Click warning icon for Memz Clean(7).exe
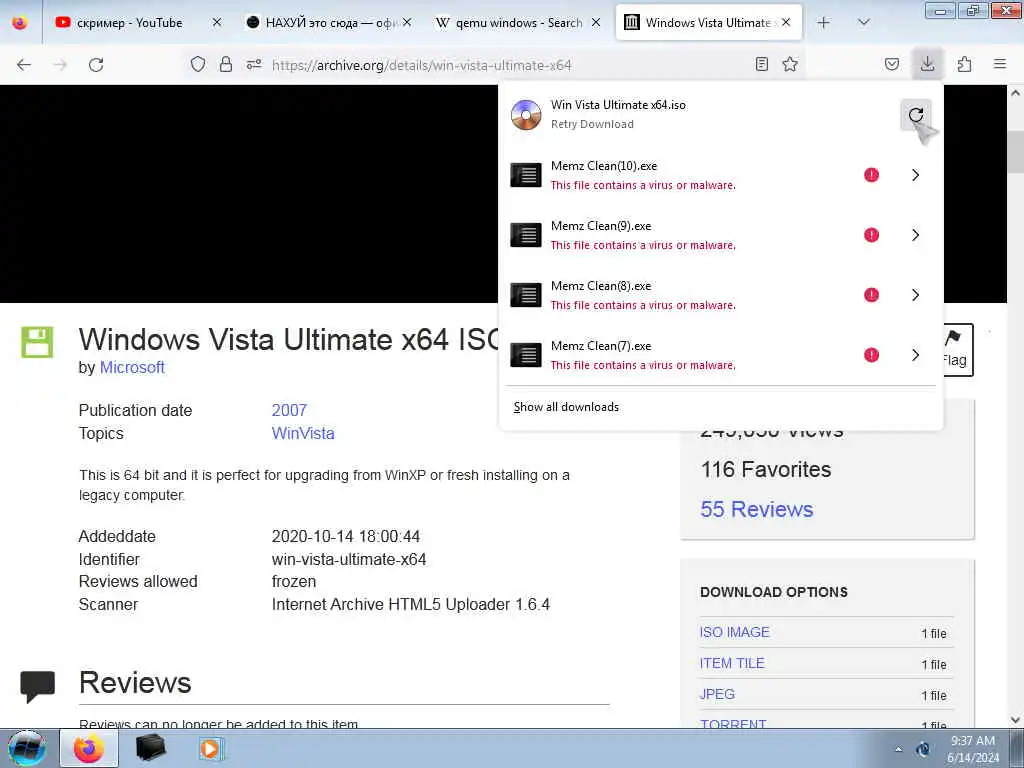Image resolution: width=1024 pixels, height=768 pixels. coord(871,355)
